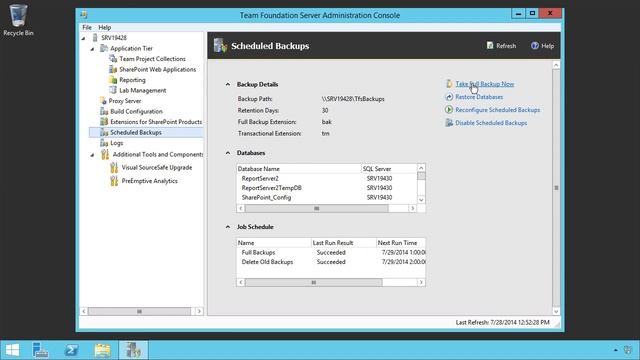Click the Restore Databases icon

(x=449, y=97)
